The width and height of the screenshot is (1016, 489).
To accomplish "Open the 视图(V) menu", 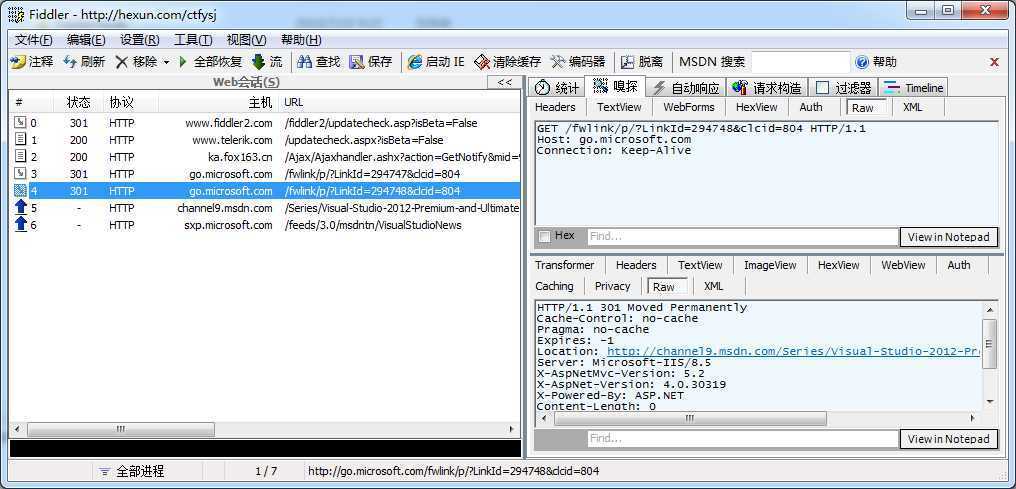I will pyautogui.click(x=246, y=40).
